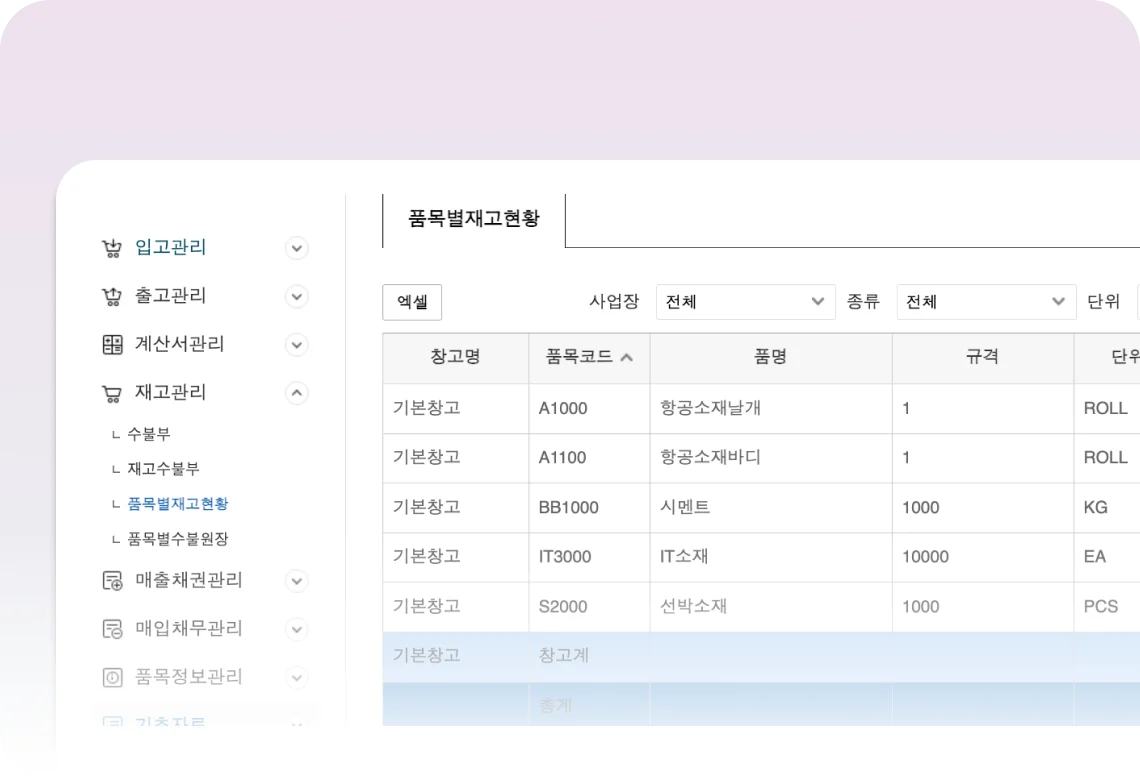Click the 매입채무관리 document icon
The height and width of the screenshot is (780, 1140).
click(112, 629)
